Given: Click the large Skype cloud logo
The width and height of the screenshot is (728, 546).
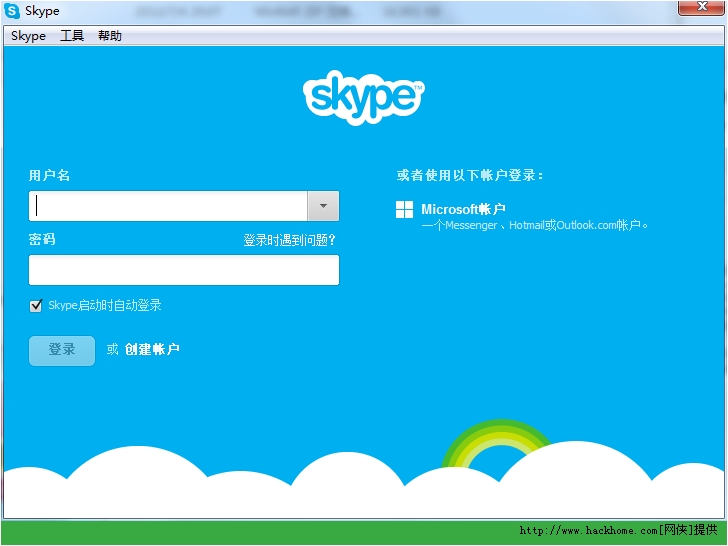Looking at the screenshot, I should pyautogui.click(x=364, y=98).
